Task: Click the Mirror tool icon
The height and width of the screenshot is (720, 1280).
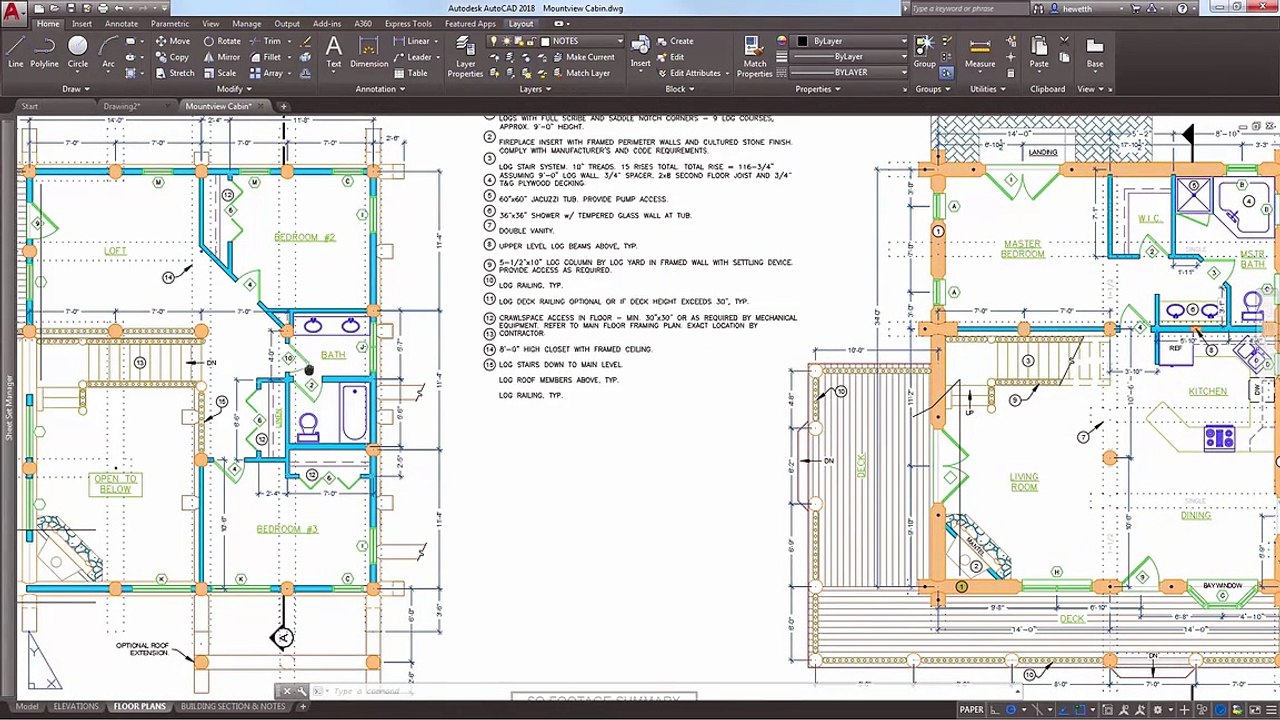Action: pos(208,57)
